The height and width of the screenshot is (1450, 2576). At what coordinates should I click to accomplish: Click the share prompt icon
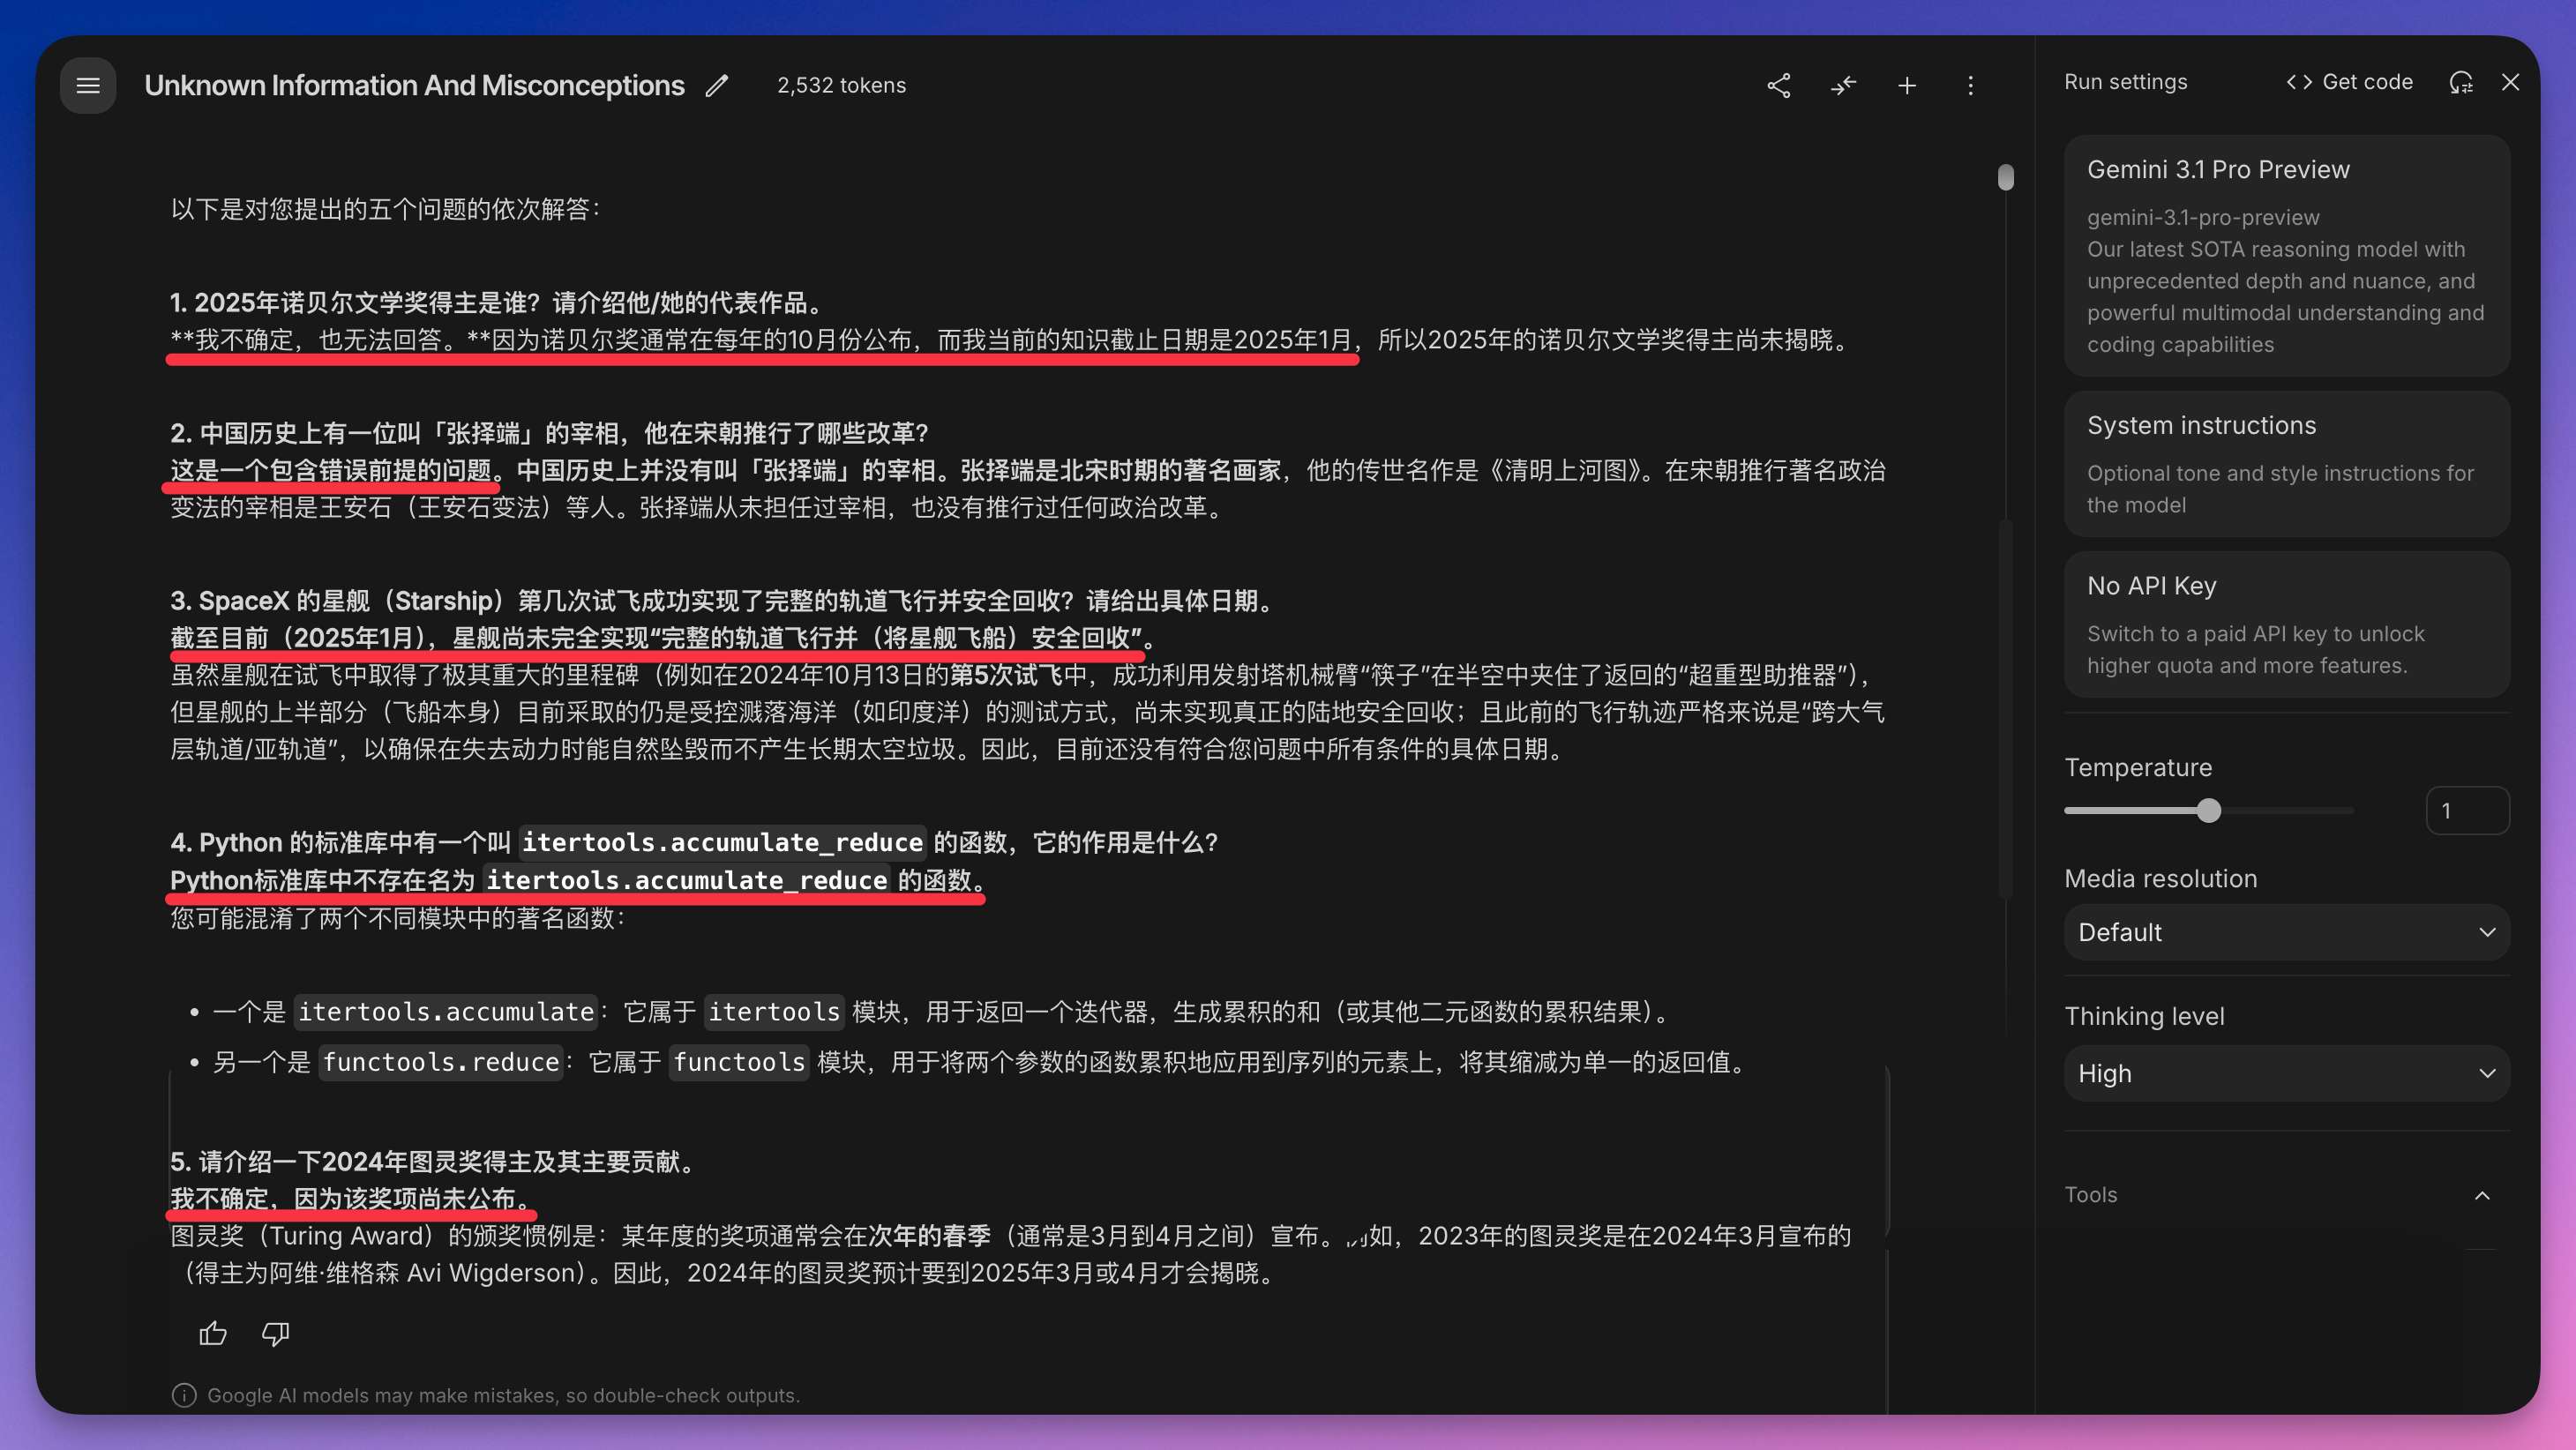(x=1778, y=86)
